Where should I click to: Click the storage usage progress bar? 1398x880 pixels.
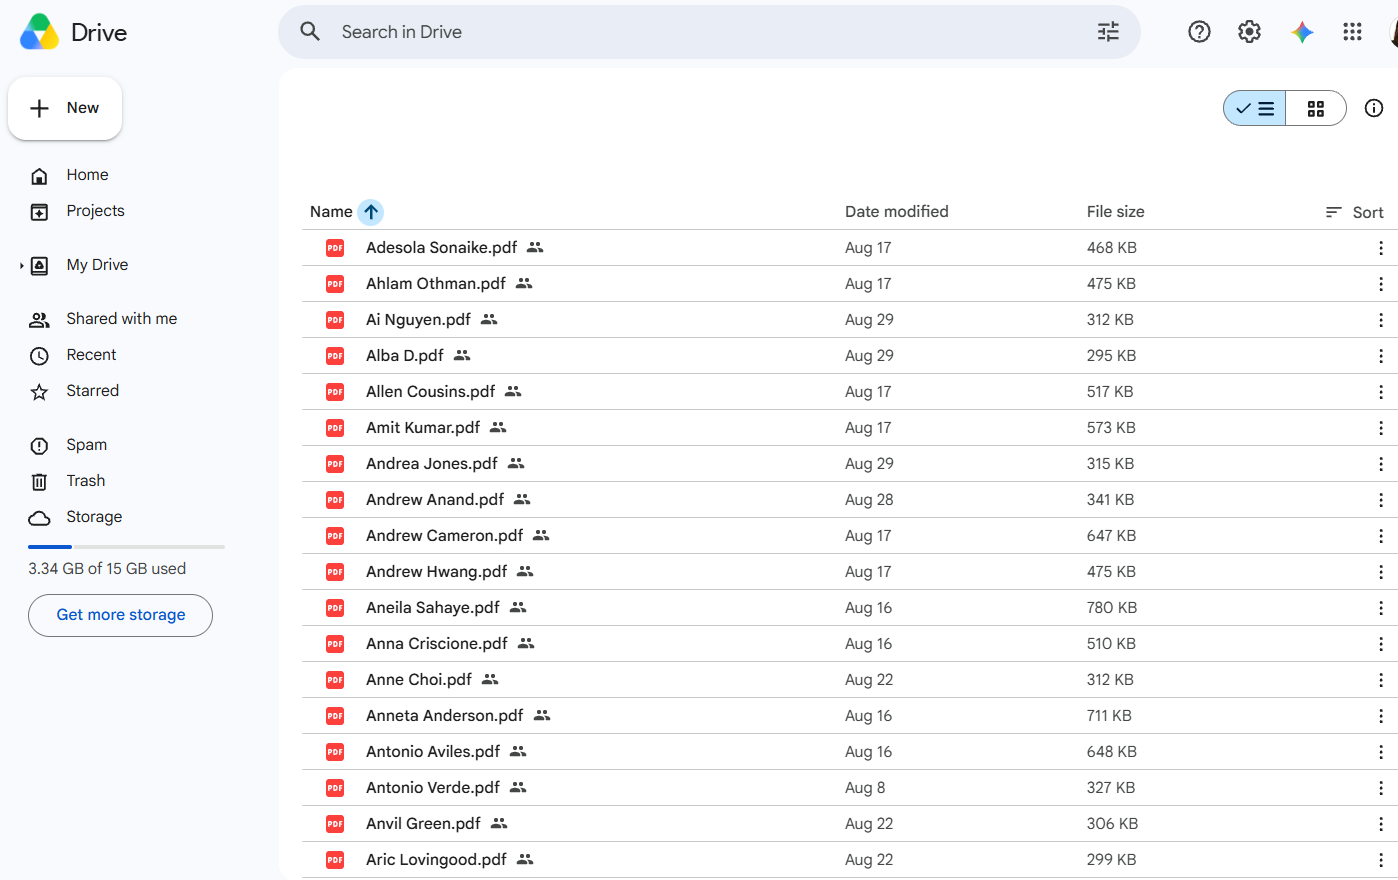126,547
